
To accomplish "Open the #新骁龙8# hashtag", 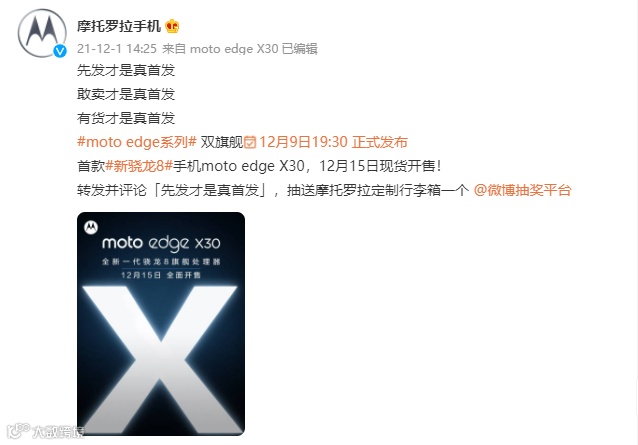I will 139,166.
